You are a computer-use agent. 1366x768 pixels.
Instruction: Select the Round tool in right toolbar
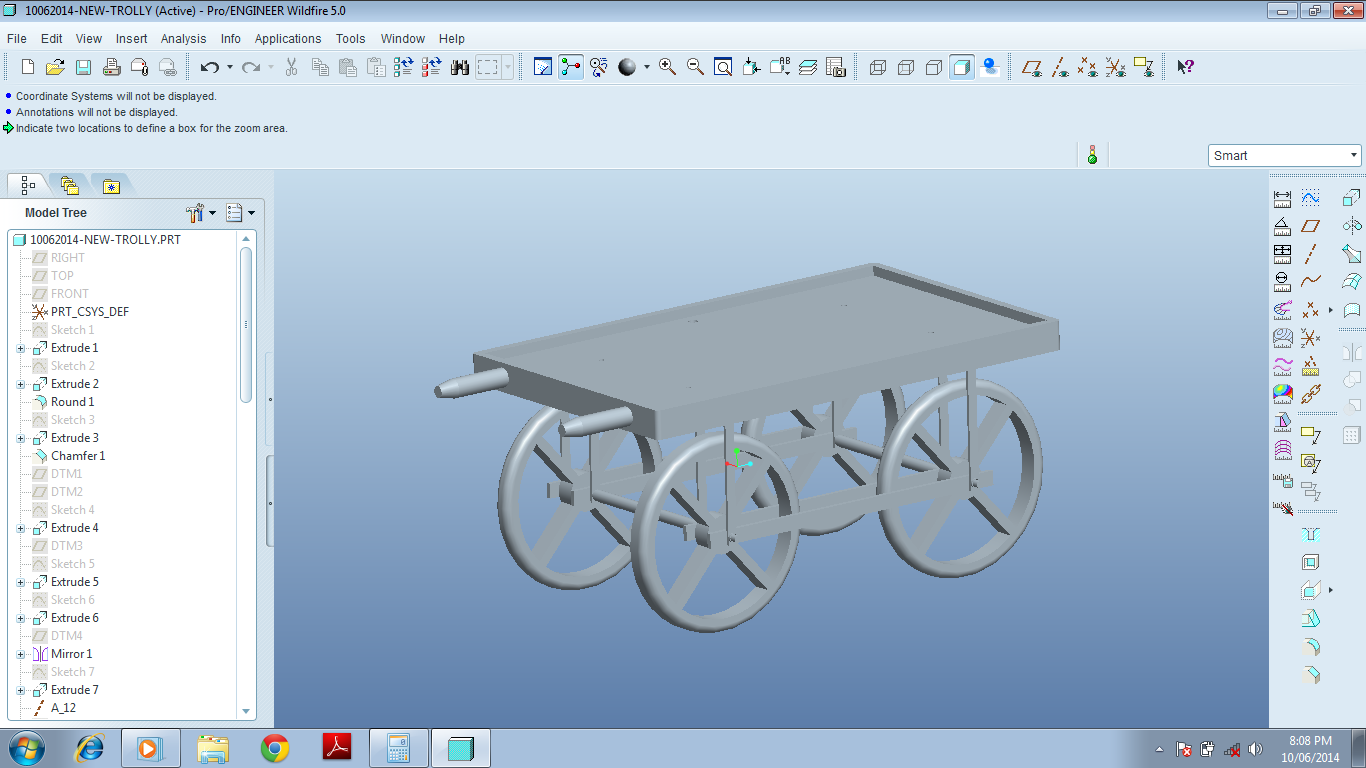[x=1310, y=646]
